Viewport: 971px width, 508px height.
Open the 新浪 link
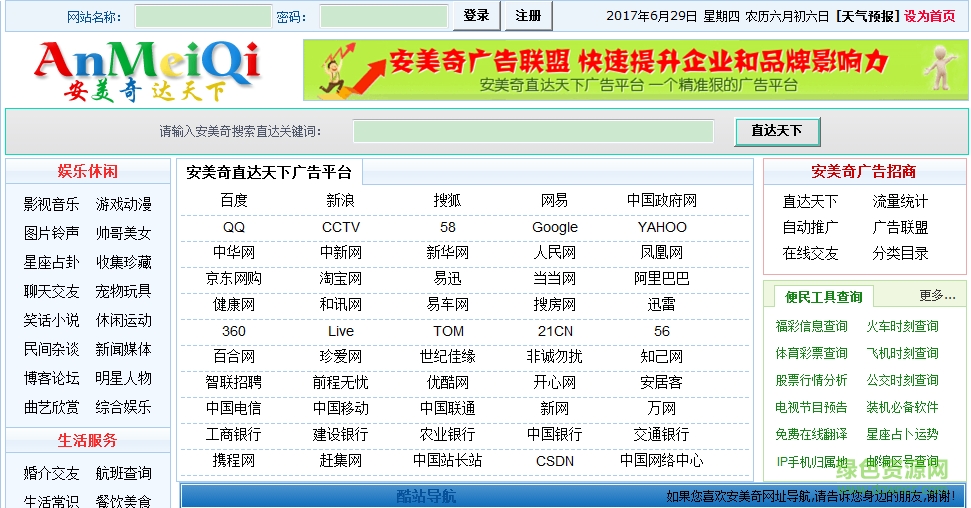(x=341, y=201)
